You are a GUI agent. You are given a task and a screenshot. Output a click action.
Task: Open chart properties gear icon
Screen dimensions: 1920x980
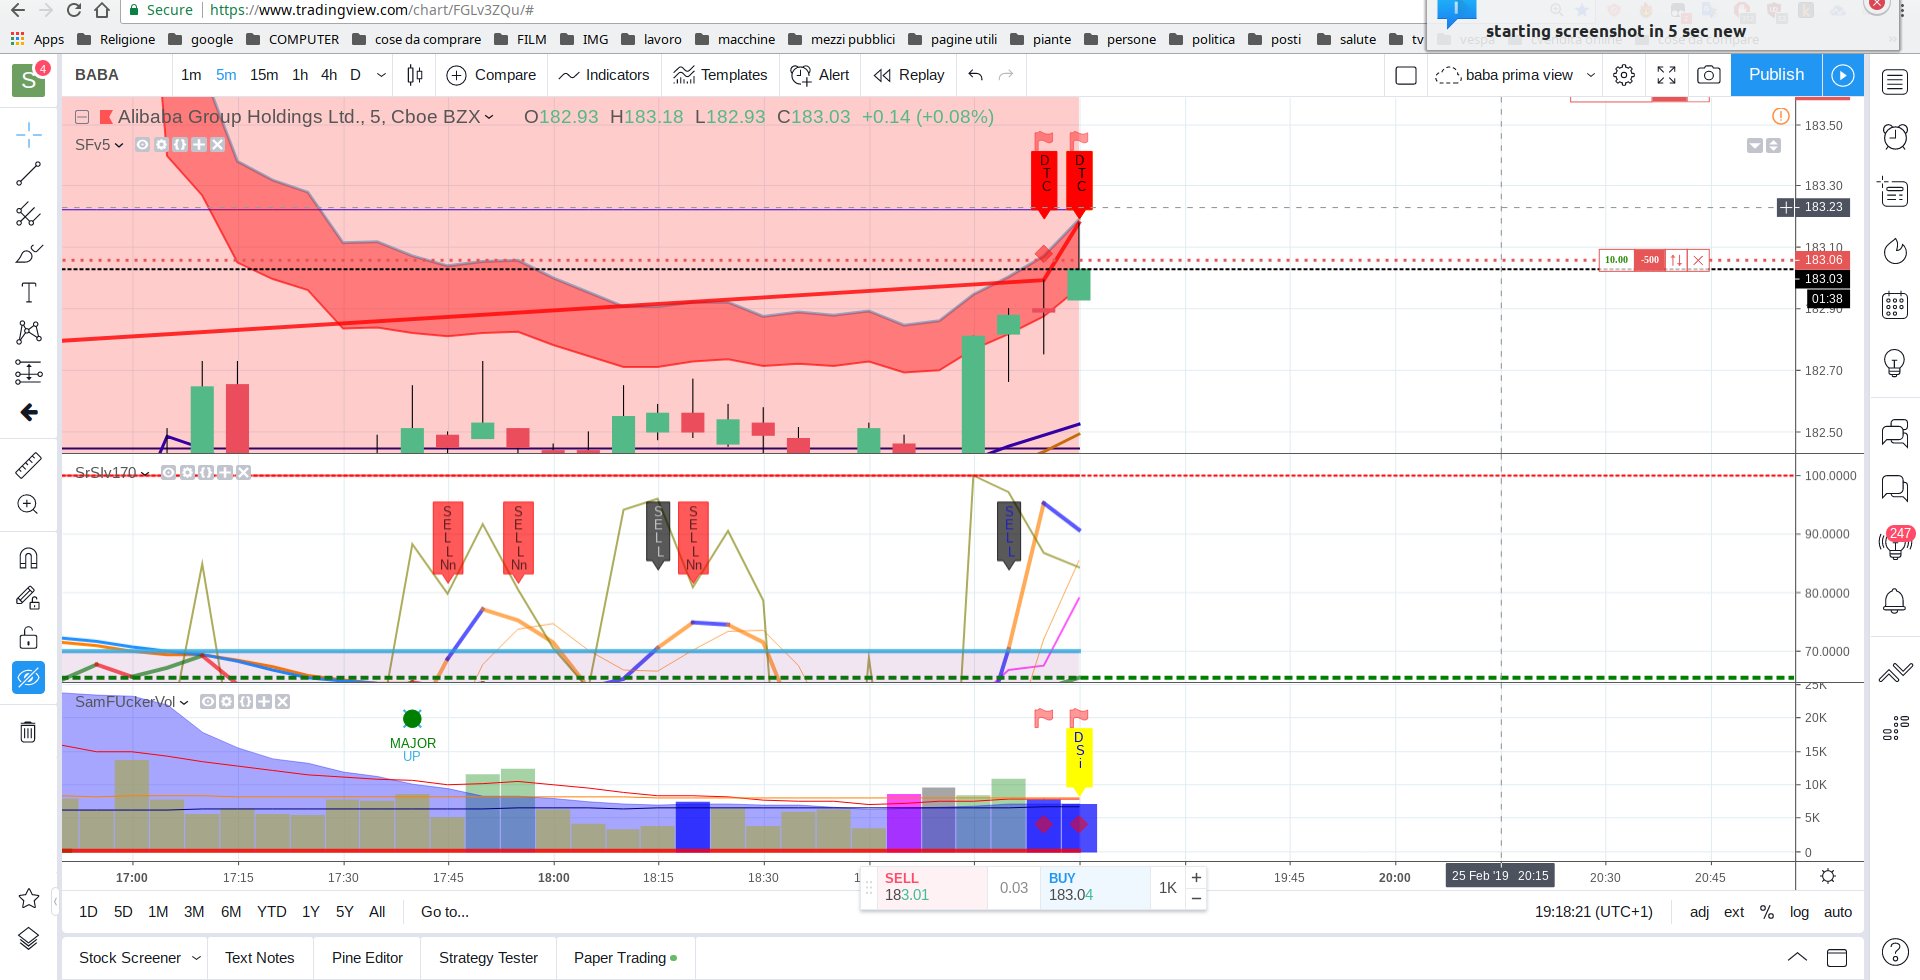pyautogui.click(x=1624, y=75)
